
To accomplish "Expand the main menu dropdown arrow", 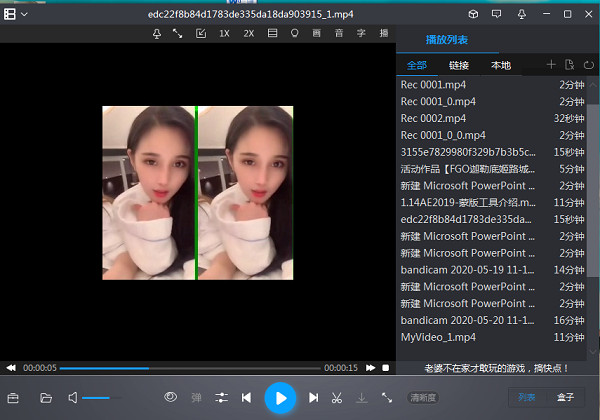I will (24, 15).
